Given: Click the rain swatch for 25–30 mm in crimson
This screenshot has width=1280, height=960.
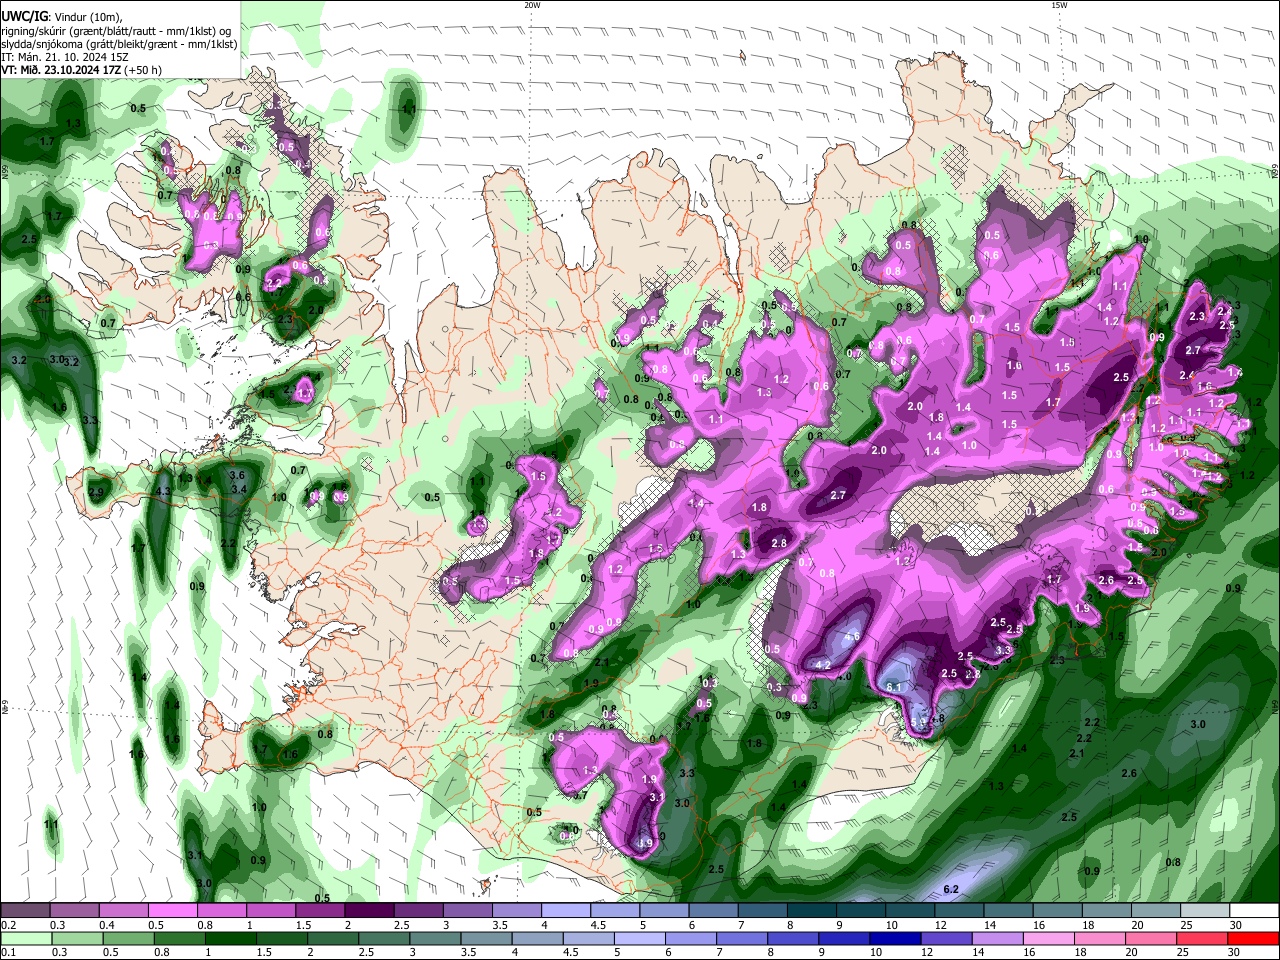Looking at the screenshot, I should (x=1204, y=938).
